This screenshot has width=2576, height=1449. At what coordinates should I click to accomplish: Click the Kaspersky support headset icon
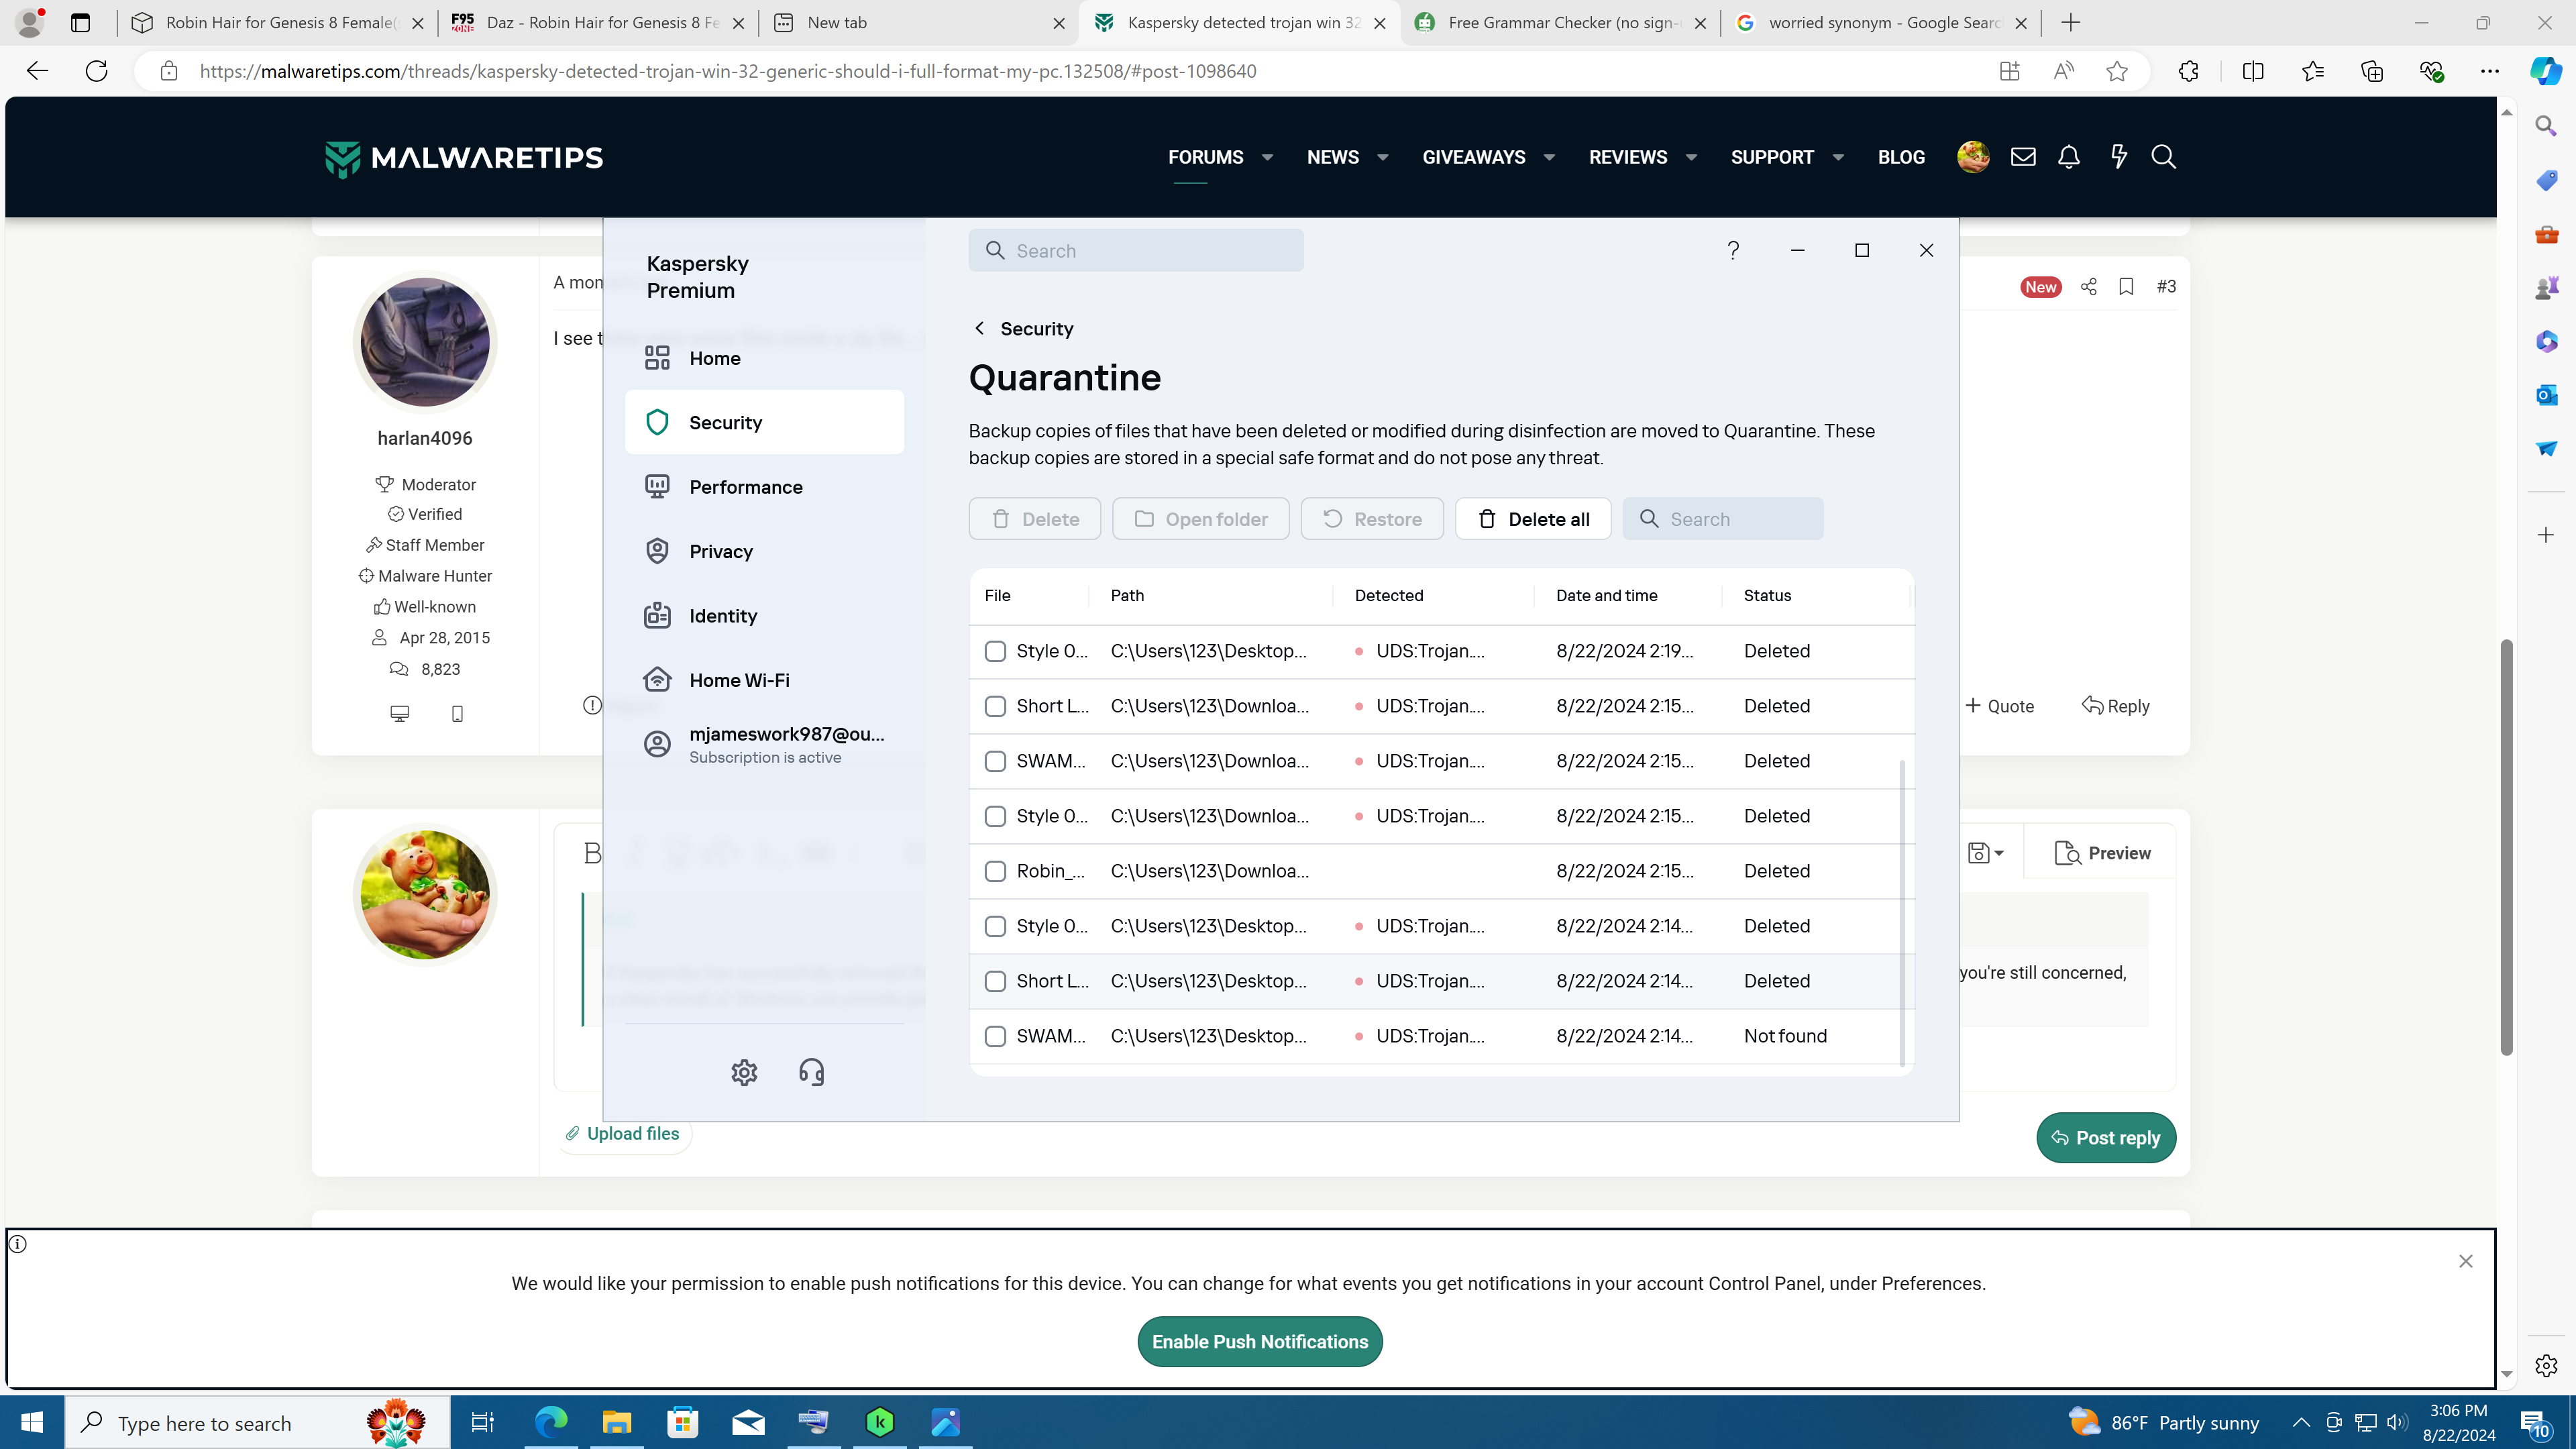coord(811,1072)
